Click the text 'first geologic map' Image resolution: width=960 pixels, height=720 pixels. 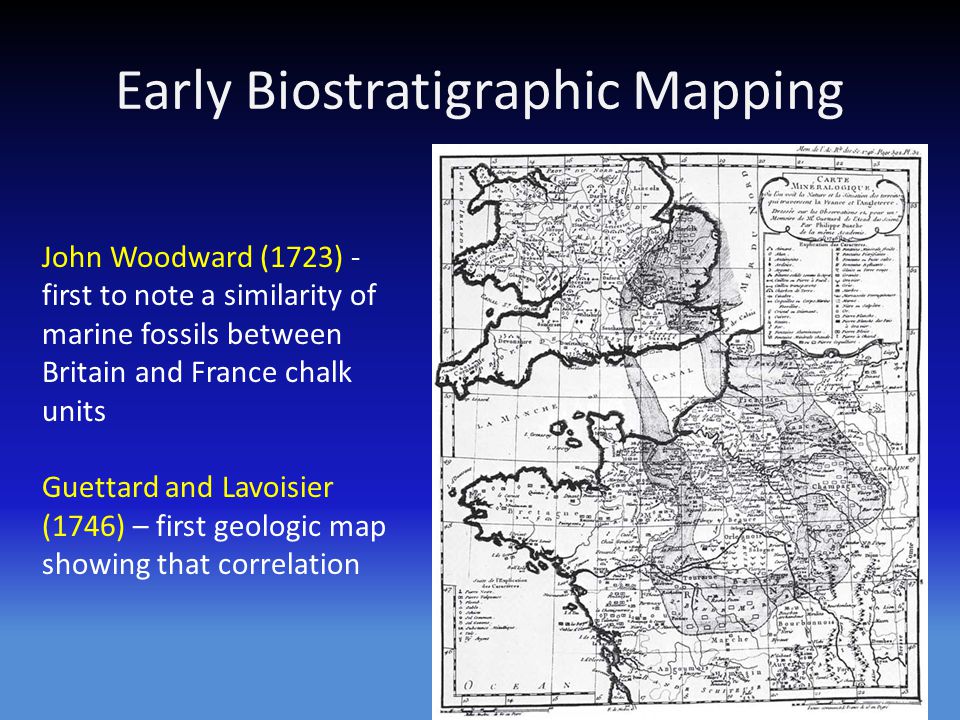271,526
